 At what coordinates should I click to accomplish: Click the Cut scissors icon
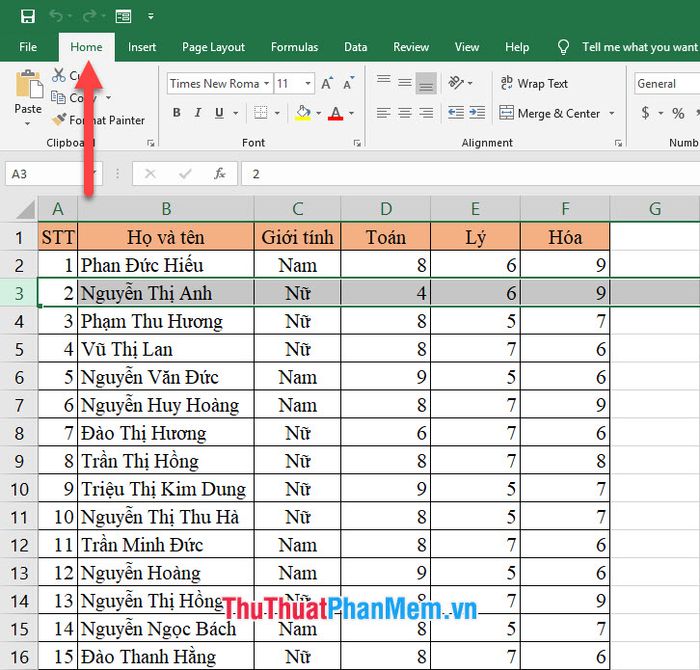tap(58, 75)
